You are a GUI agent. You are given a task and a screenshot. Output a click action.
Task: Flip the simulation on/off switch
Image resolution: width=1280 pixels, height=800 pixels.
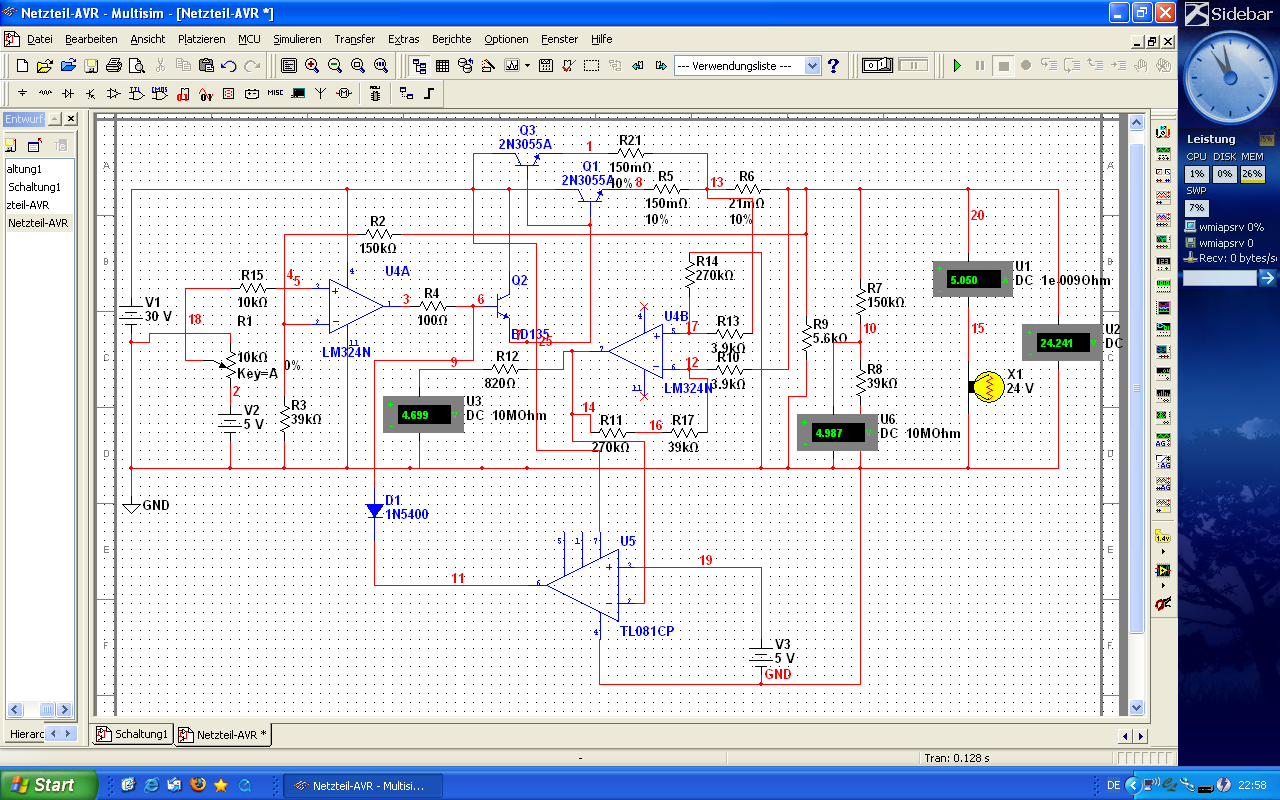coord(877,65)
